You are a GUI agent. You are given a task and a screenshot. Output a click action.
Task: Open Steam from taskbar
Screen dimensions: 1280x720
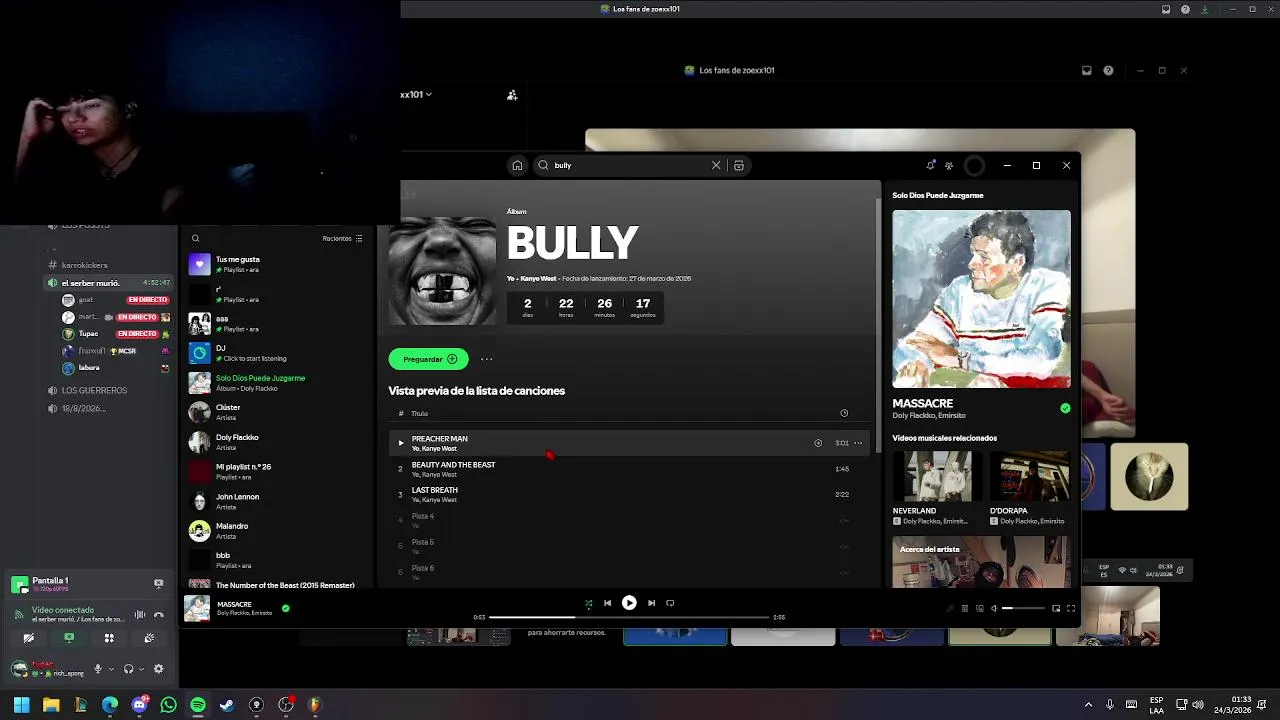click(227, 705)
